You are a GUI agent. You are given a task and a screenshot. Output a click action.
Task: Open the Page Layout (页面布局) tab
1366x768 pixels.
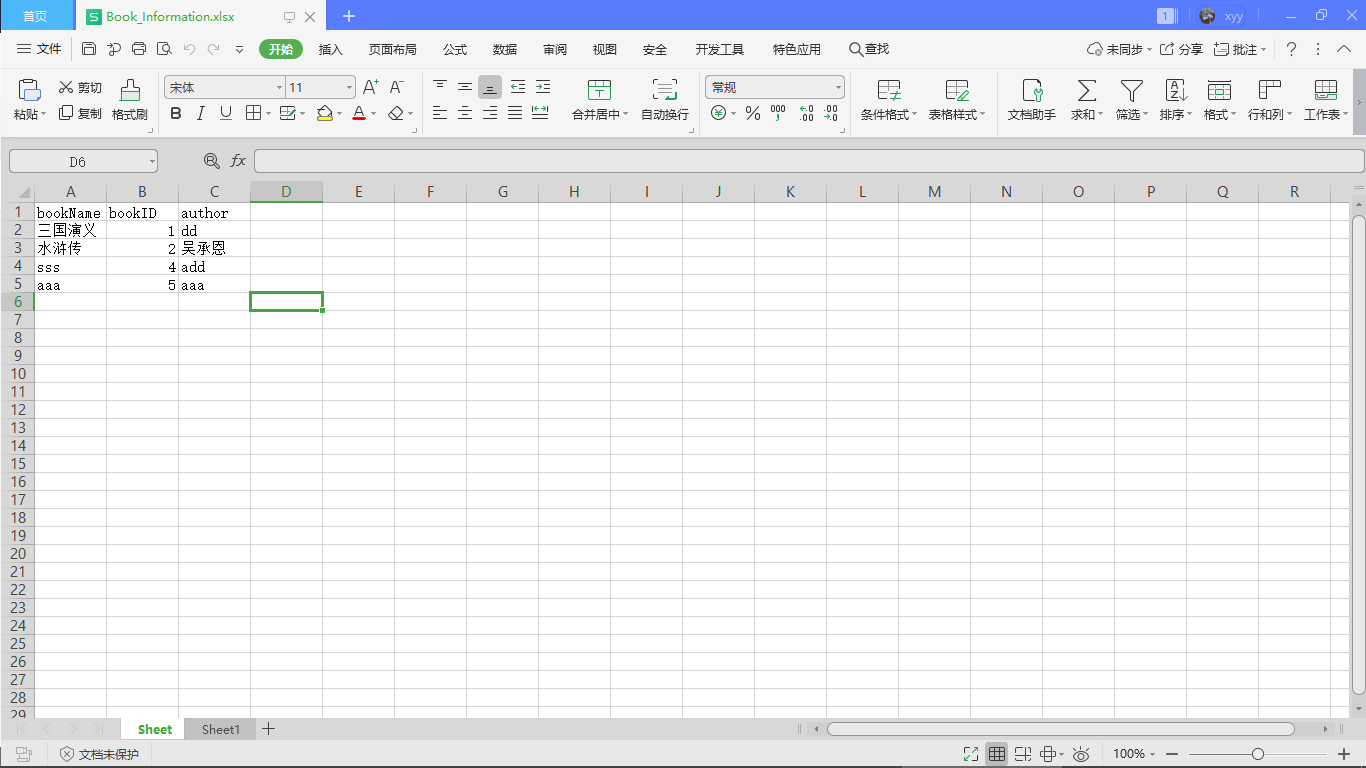(x=392, y=49)
